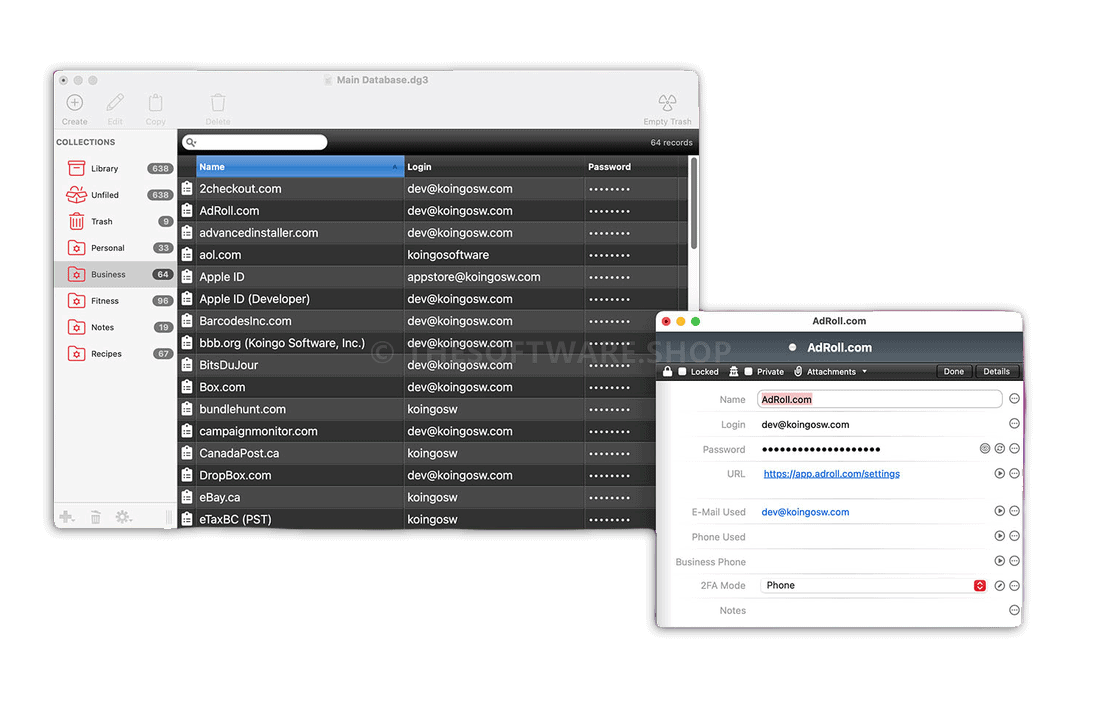Open the 2FA Mode Phone dropdown
Viewport: 1100px width, 703px height.
(x=873, y=586)
